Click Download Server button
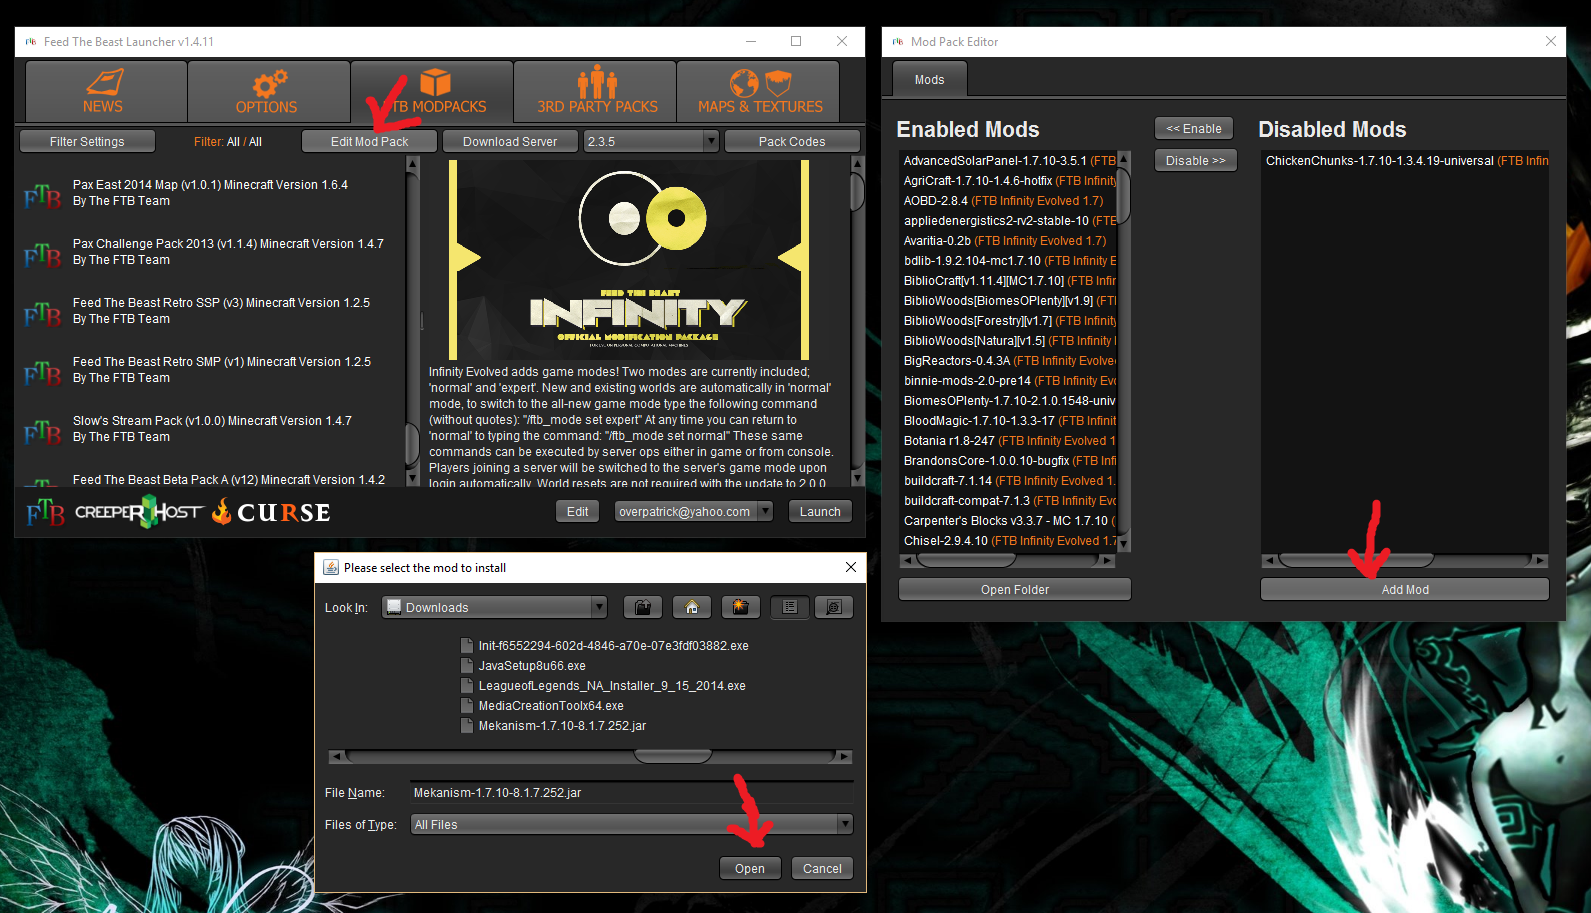Screen dimensions: 1591x913 click(x=510, y=142)
